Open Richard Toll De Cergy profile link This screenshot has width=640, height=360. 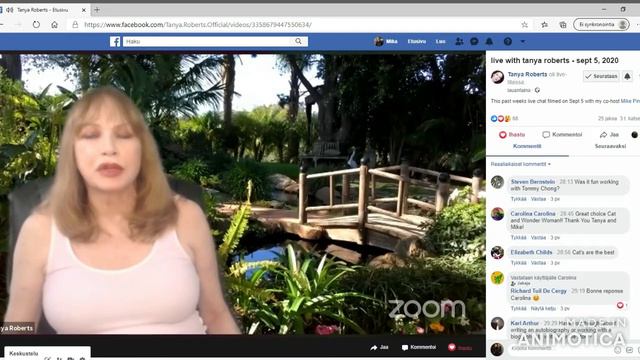(538, 291)
